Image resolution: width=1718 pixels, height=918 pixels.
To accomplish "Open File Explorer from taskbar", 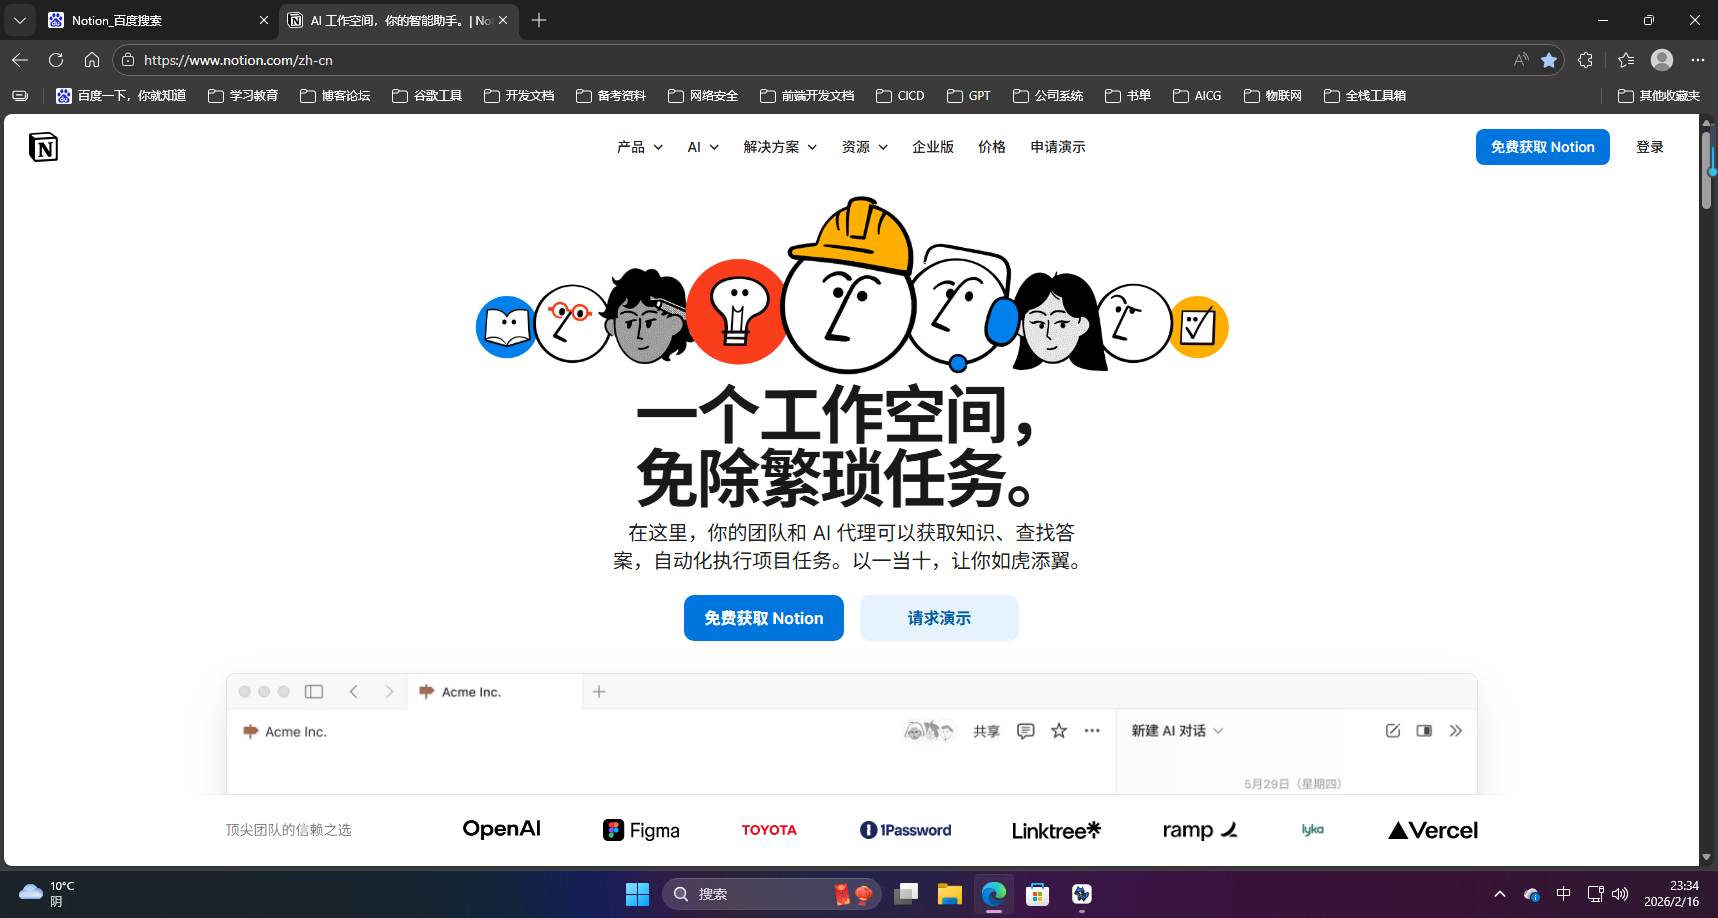I will [x=949, y=894].
